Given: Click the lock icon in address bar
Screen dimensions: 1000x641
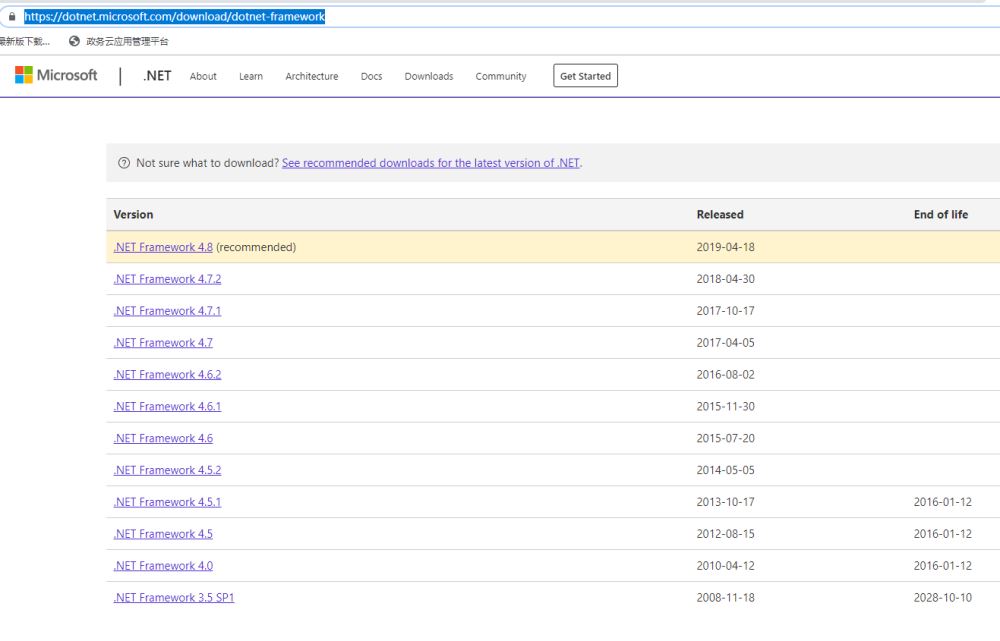Looking at the screenshot, I should [12, 17].
